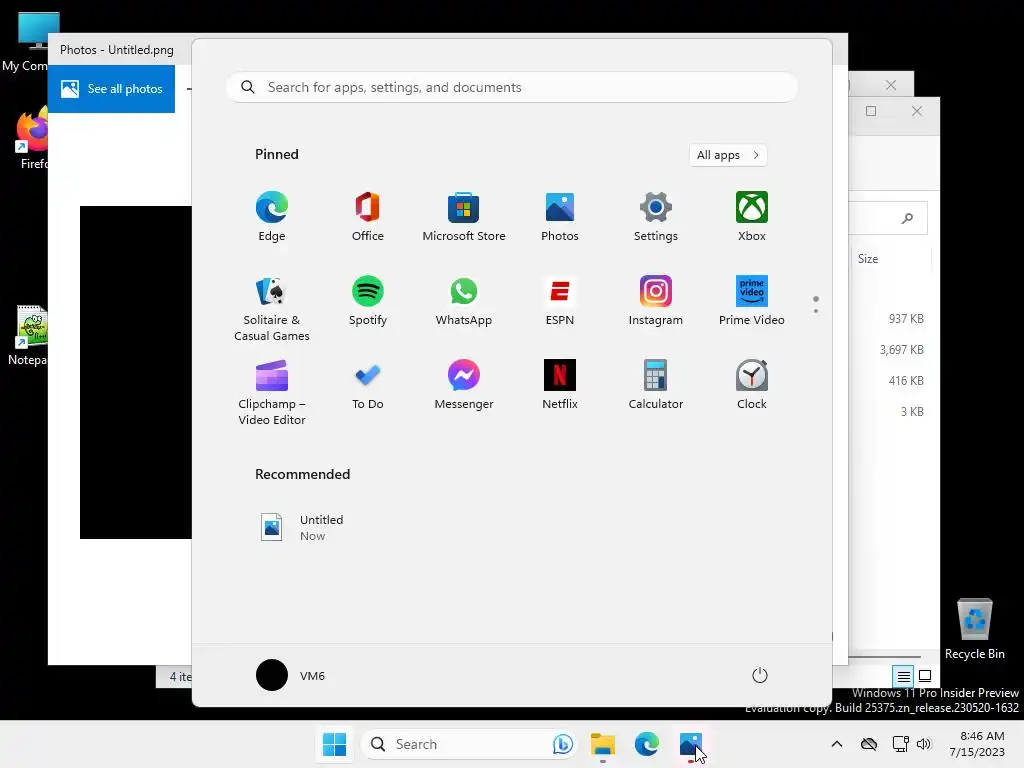This screenshot has width=1024, height=768.
Task: Open the Calculator app
Action: [x=656, y=385]
